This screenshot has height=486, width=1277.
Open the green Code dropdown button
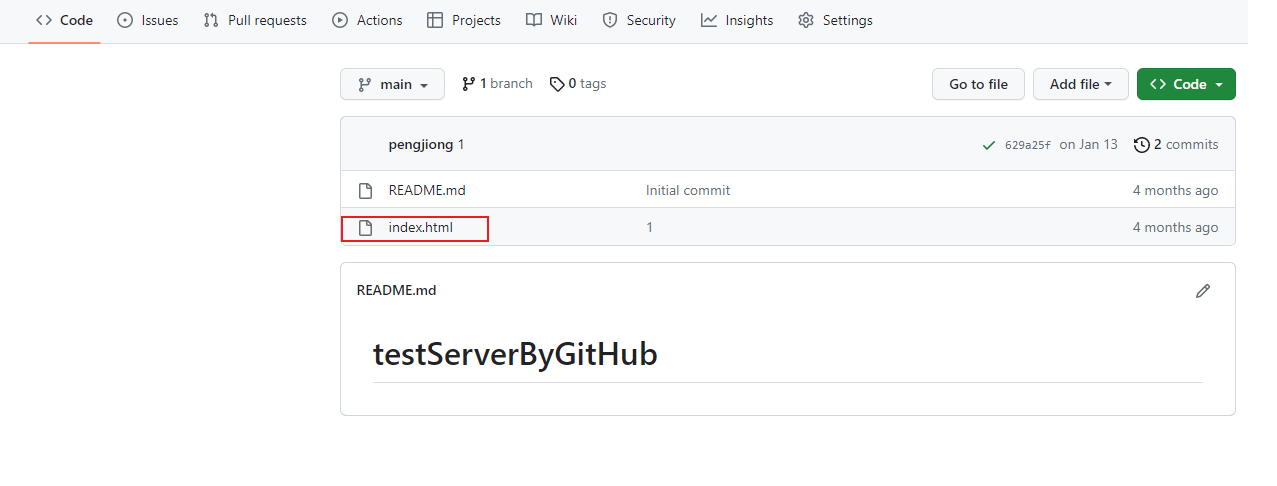pos(1186,84)
